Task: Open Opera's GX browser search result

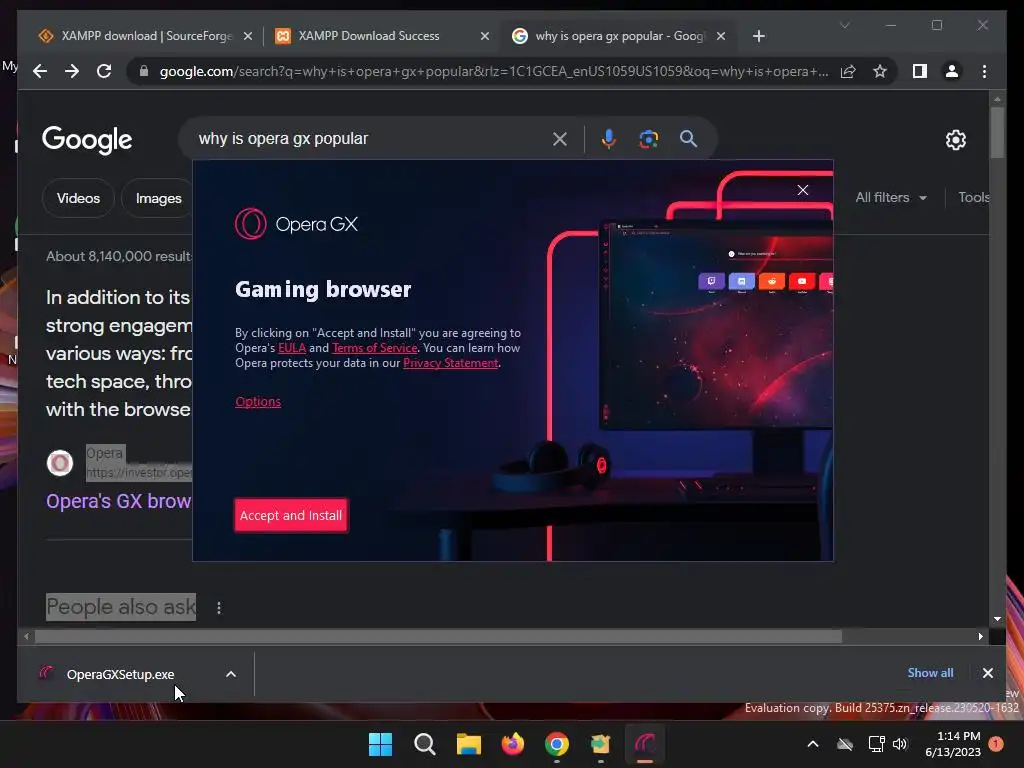Action: [x=119, y=501]
